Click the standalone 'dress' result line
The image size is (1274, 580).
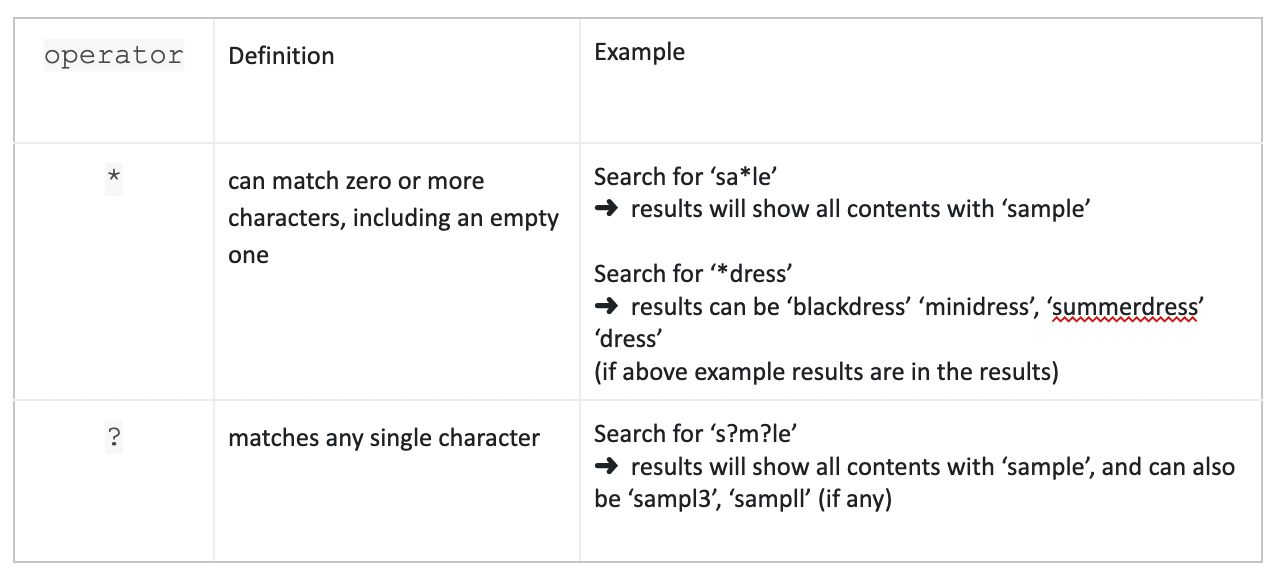[x=626, y=340]
